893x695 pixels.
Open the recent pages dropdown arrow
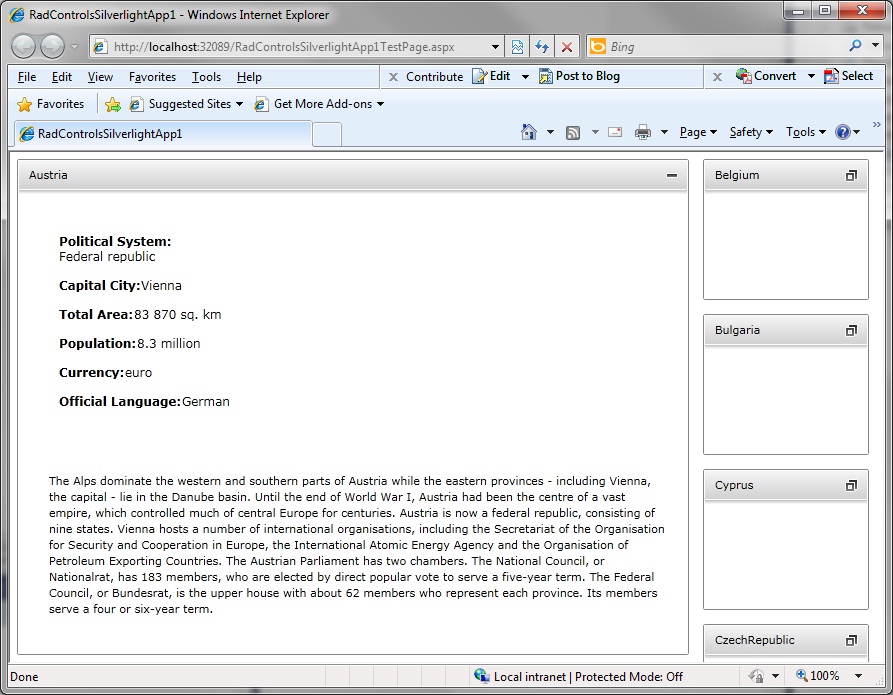coord(75,47)
